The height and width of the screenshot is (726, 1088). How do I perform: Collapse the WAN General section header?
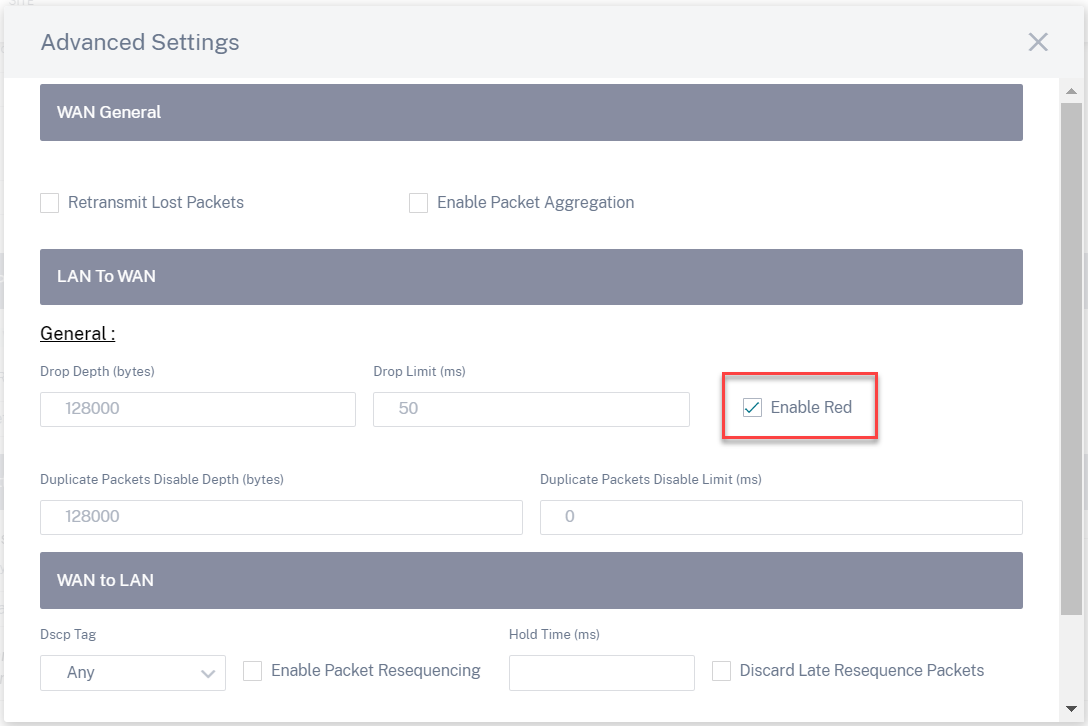531,112
